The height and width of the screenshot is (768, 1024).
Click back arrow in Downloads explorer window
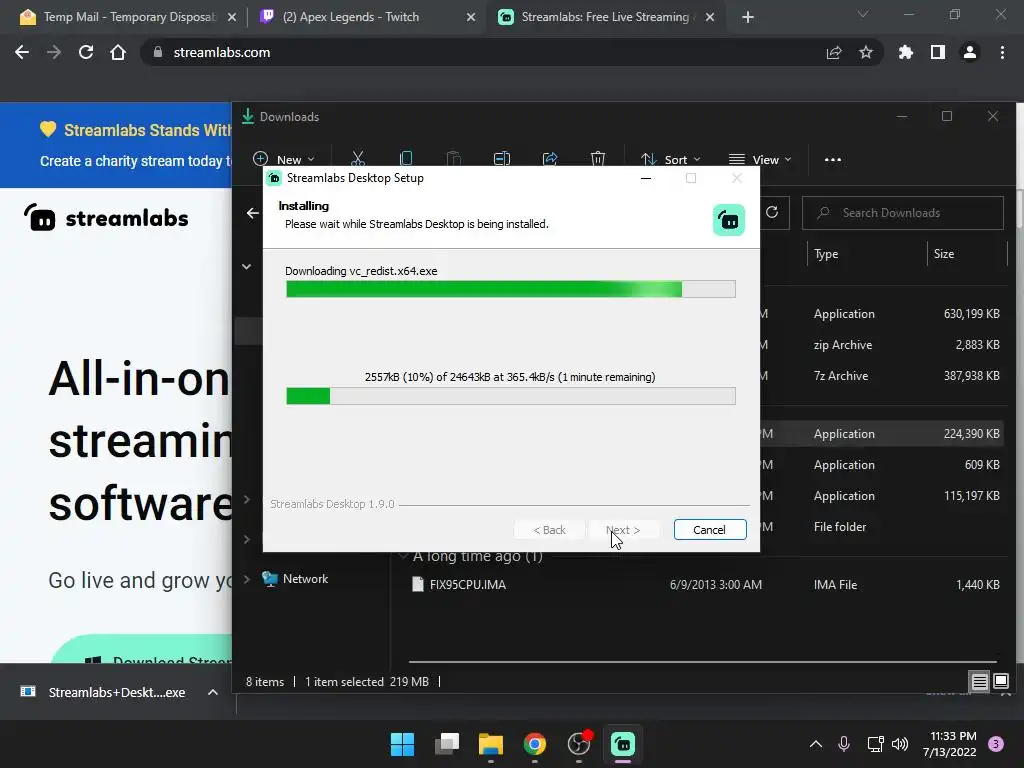253,213
